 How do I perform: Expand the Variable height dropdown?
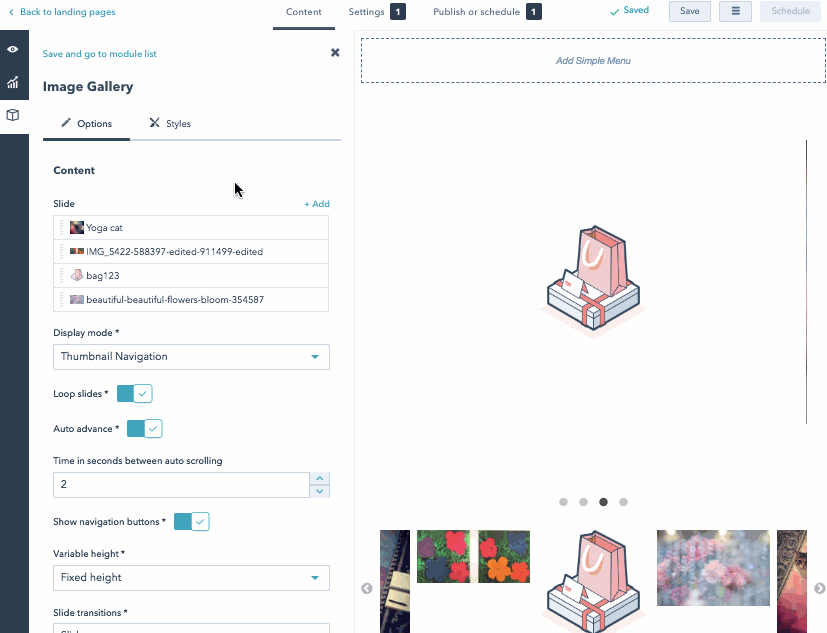(191, 578)
